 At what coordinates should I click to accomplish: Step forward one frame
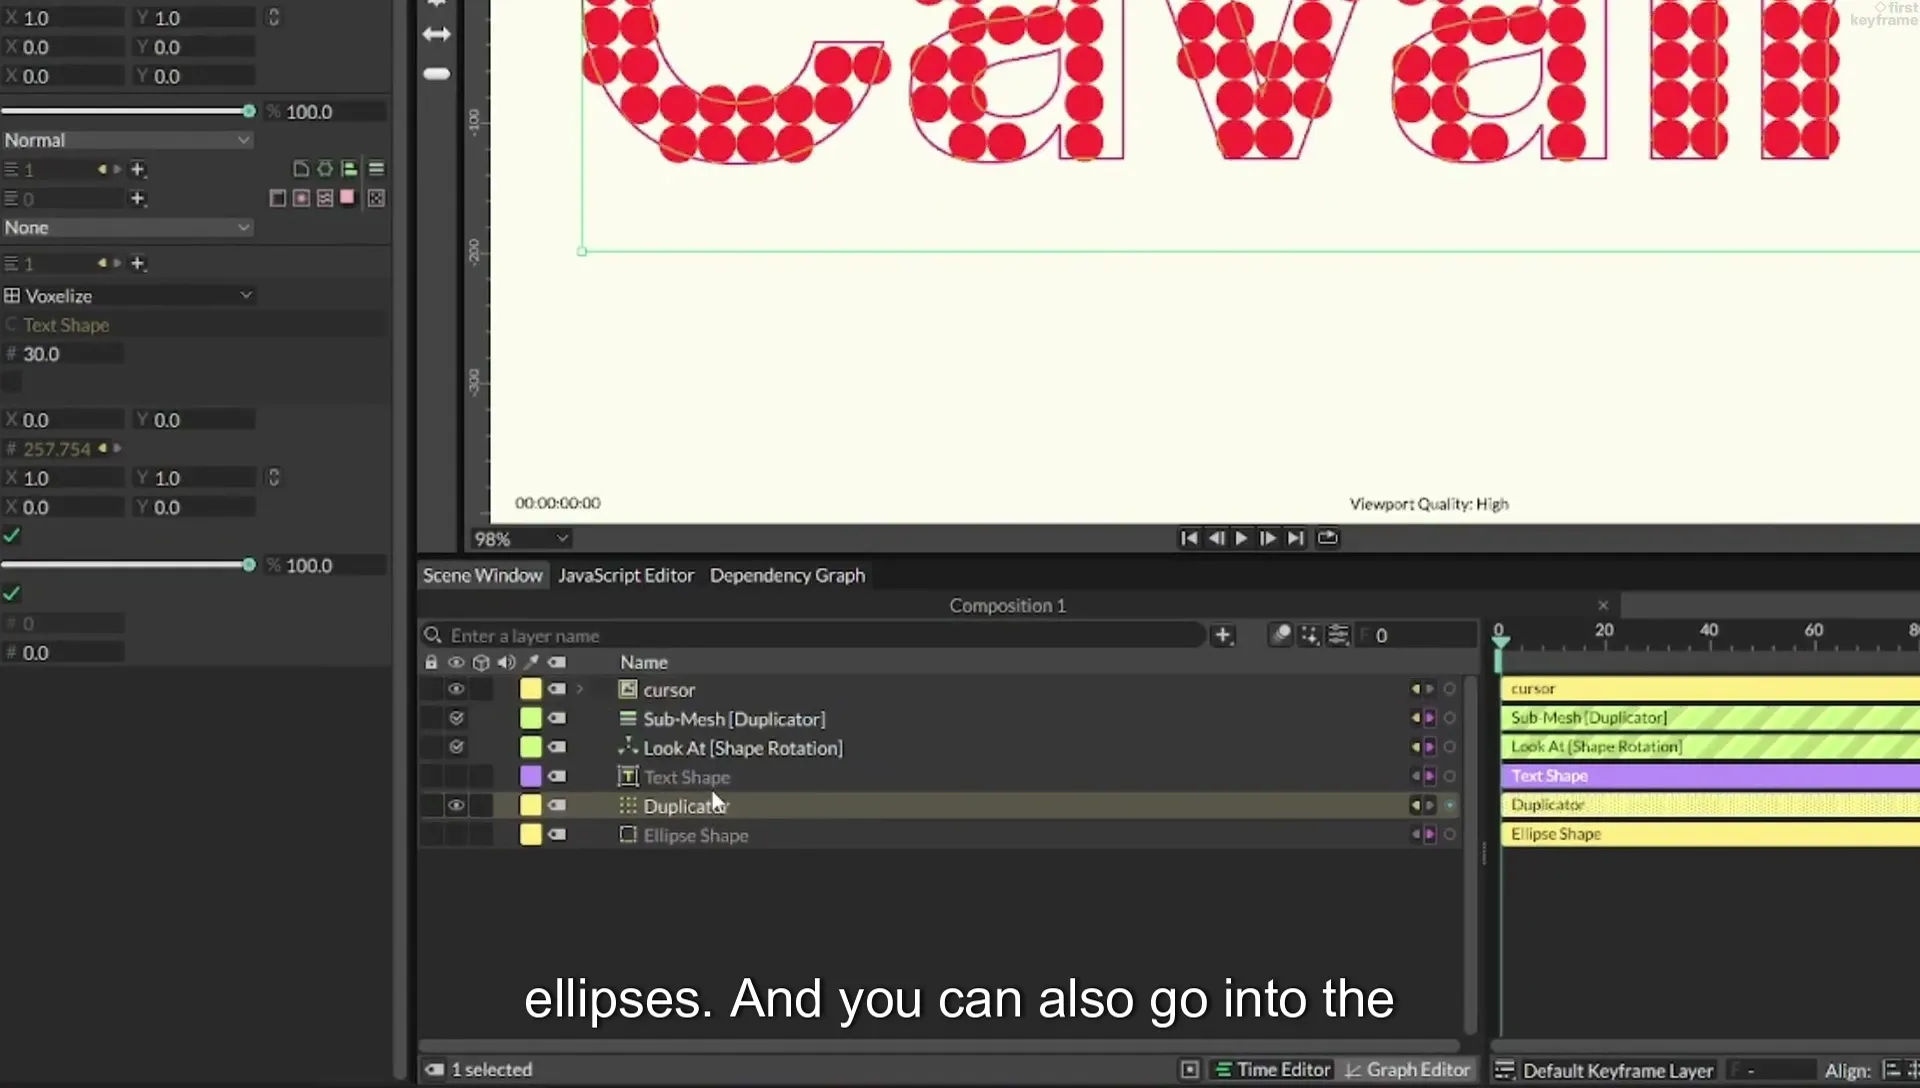pos(1267,538)
